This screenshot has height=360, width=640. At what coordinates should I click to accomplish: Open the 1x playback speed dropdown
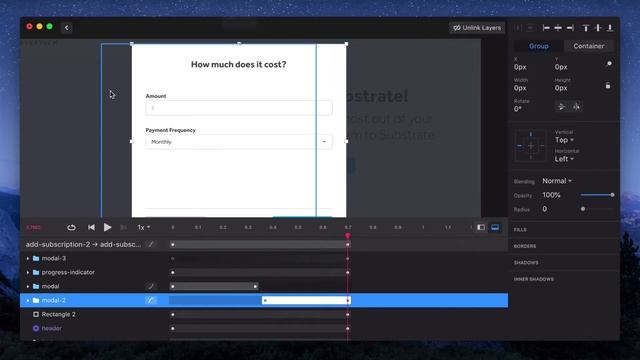click(x=144, y=227)
